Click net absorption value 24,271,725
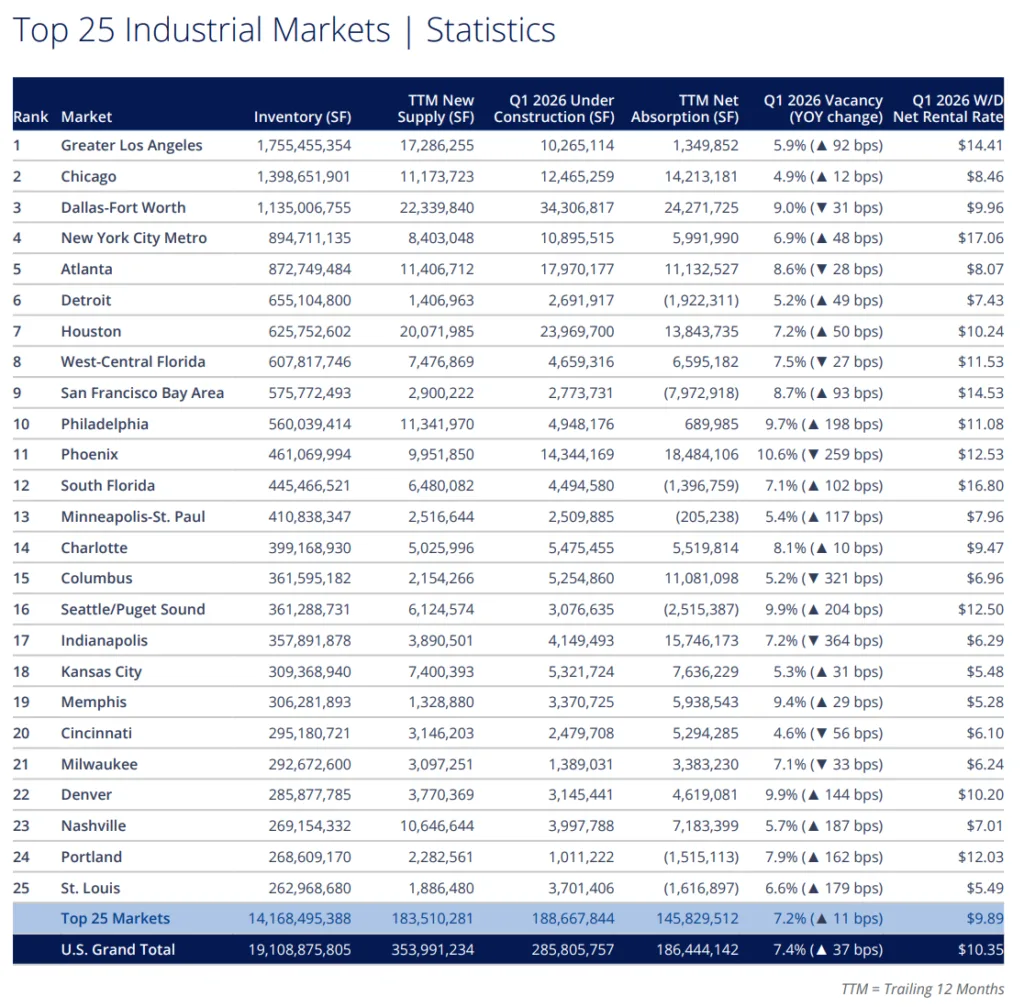The height and width of the screenshot is (1007, 1024). click(701, 208)
